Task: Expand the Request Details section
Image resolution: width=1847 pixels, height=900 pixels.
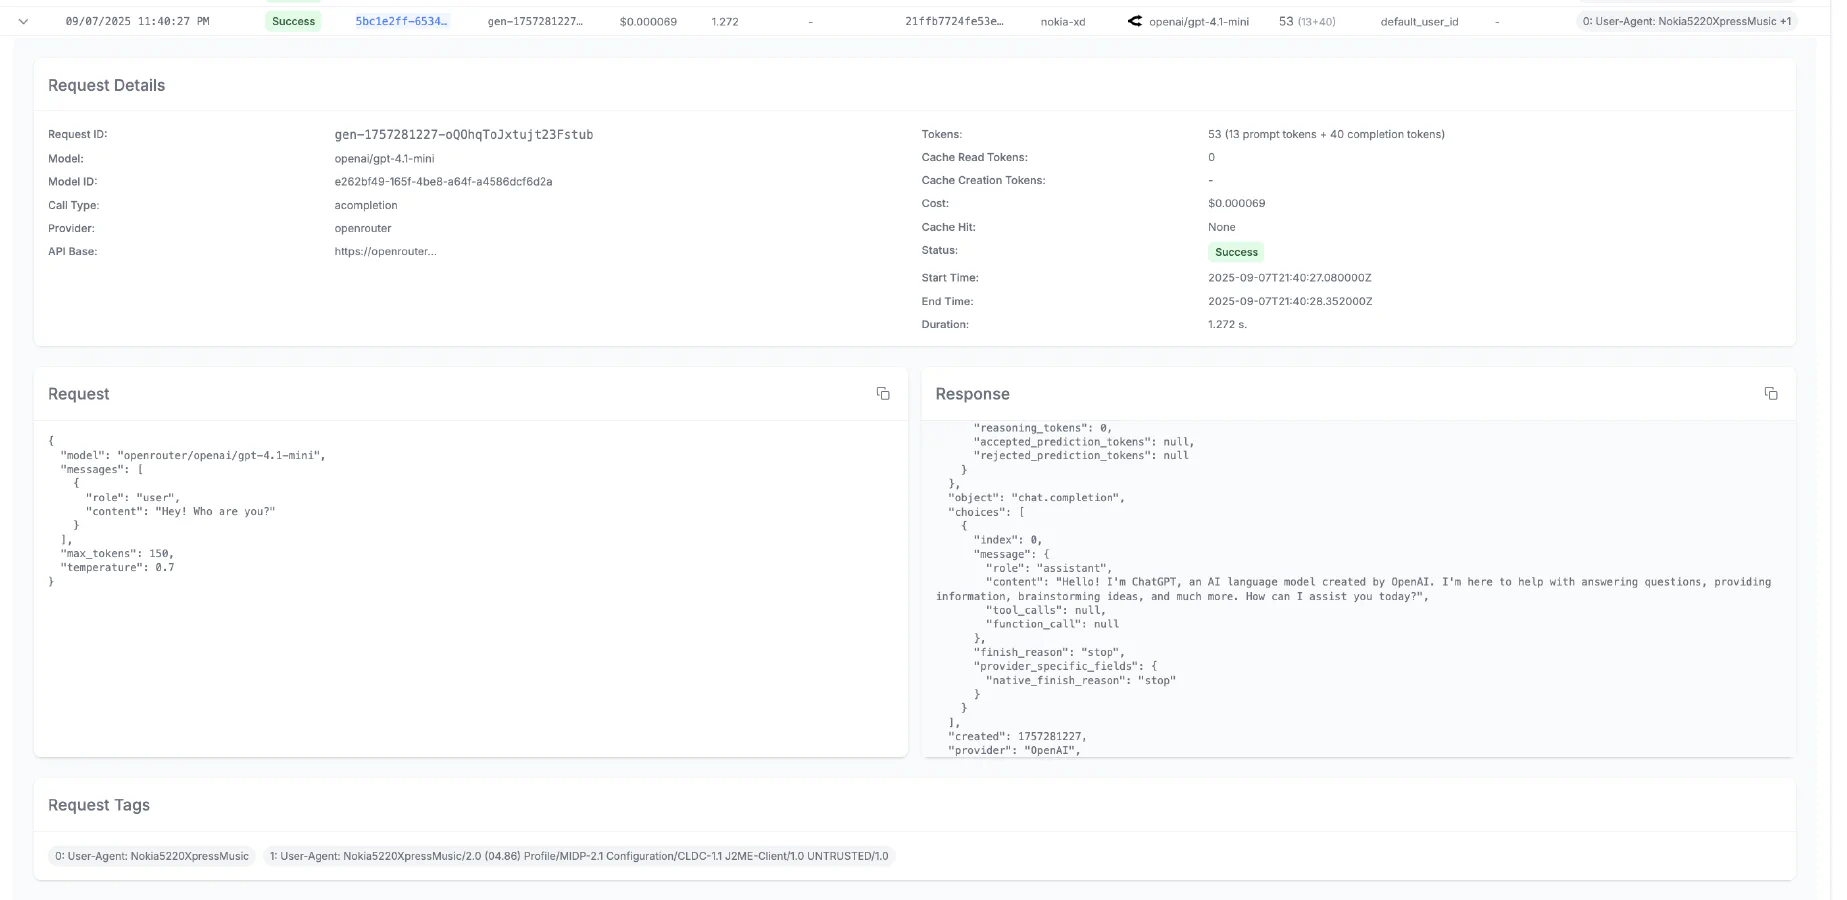Action: [106, 85]
